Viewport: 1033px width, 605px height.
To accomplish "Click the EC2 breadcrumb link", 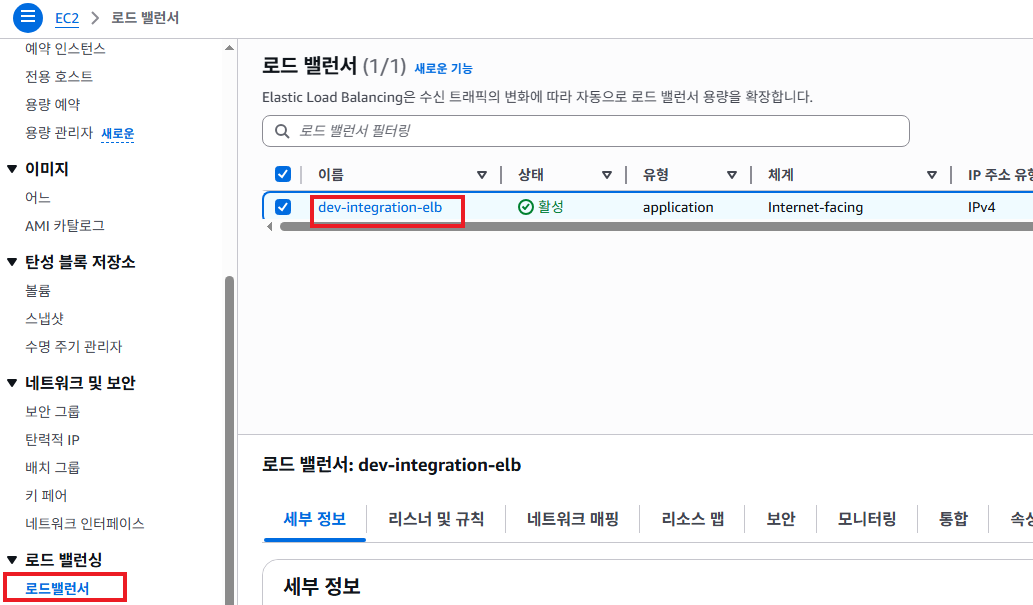I will click(x=67, y=18).
